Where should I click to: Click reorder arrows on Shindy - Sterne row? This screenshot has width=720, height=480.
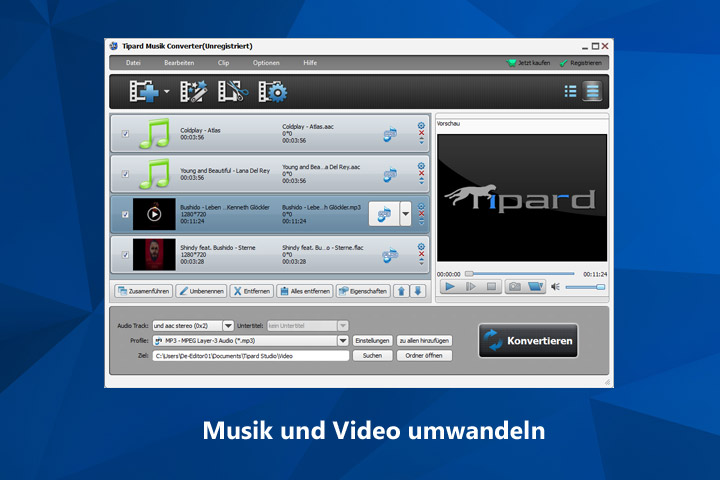(422, 262)
